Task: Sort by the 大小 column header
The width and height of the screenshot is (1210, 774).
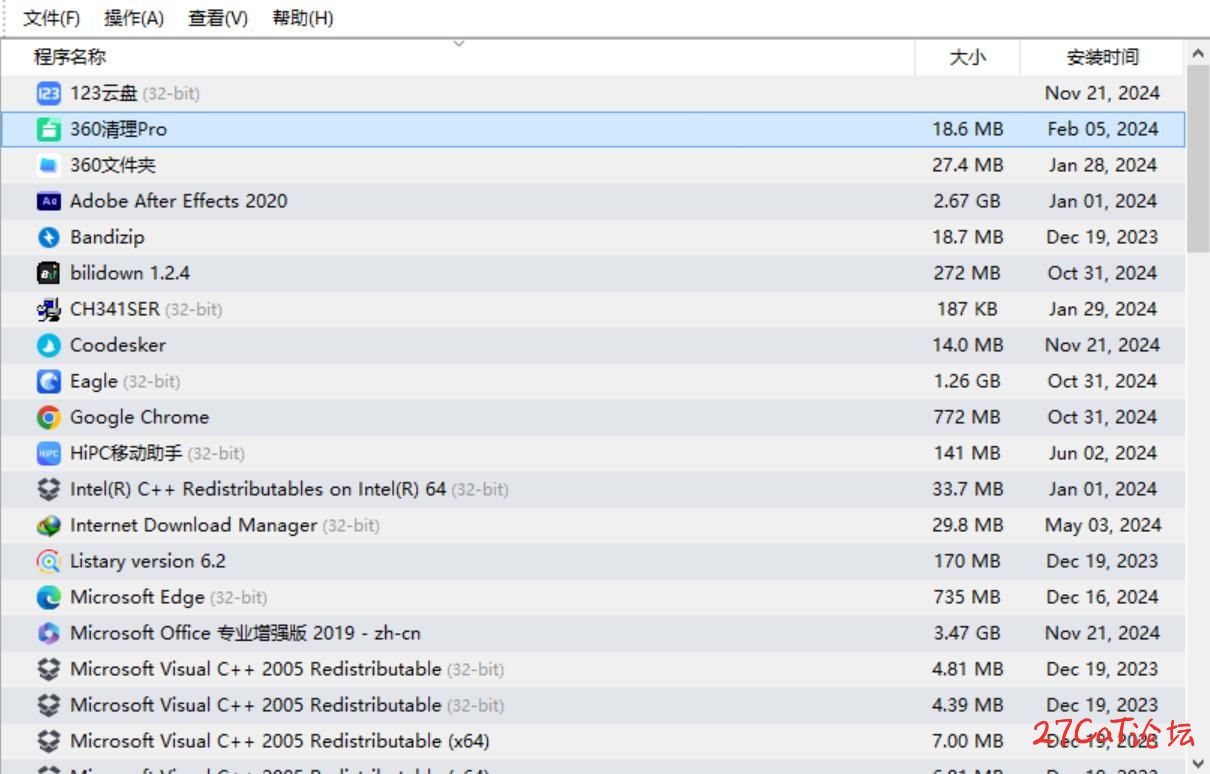Action: pos(967,57)
